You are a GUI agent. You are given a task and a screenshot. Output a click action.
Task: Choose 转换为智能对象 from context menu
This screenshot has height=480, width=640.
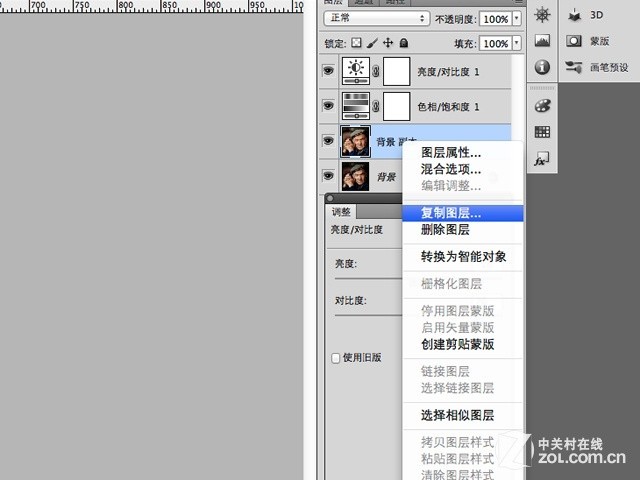[x=464, y=257]
